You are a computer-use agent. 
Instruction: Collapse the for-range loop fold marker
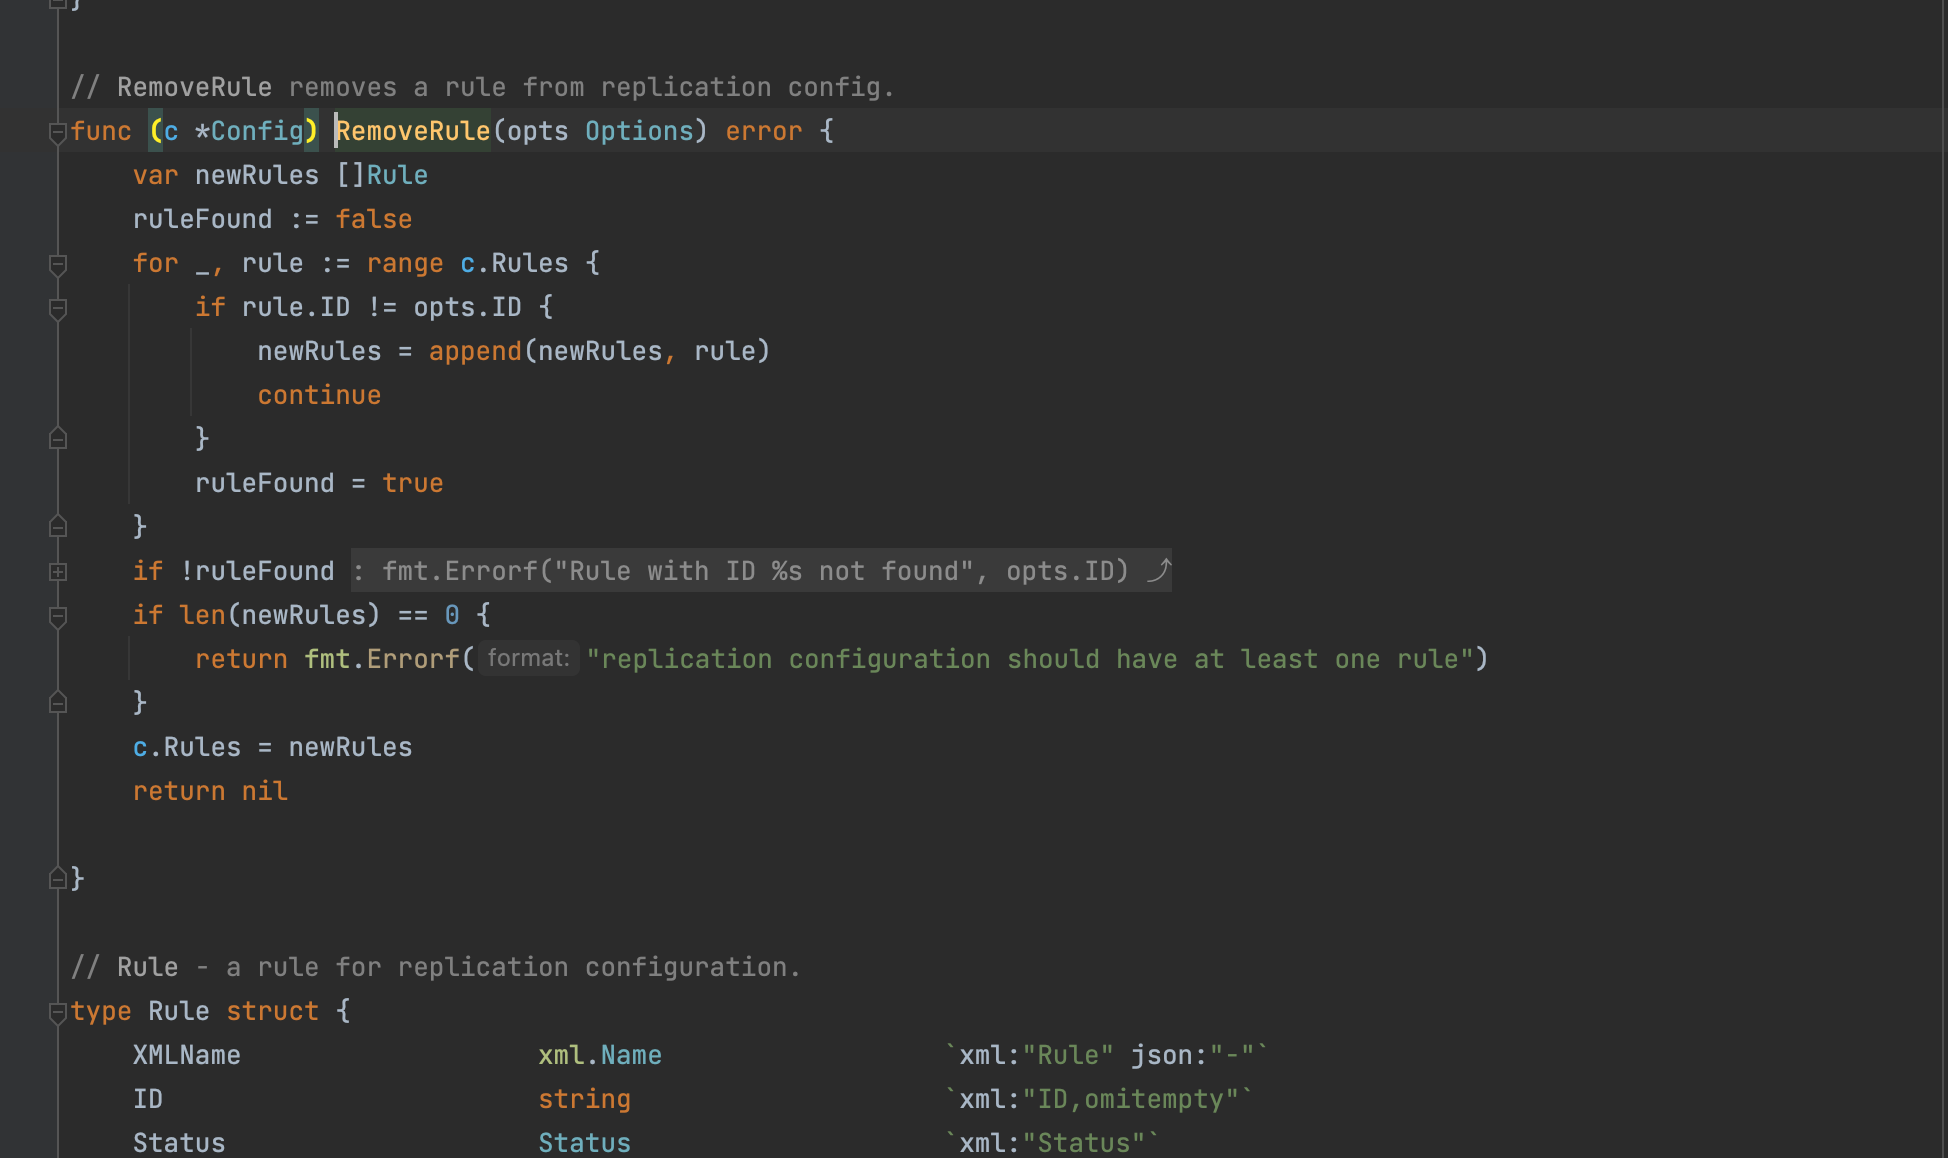[58, 264]
